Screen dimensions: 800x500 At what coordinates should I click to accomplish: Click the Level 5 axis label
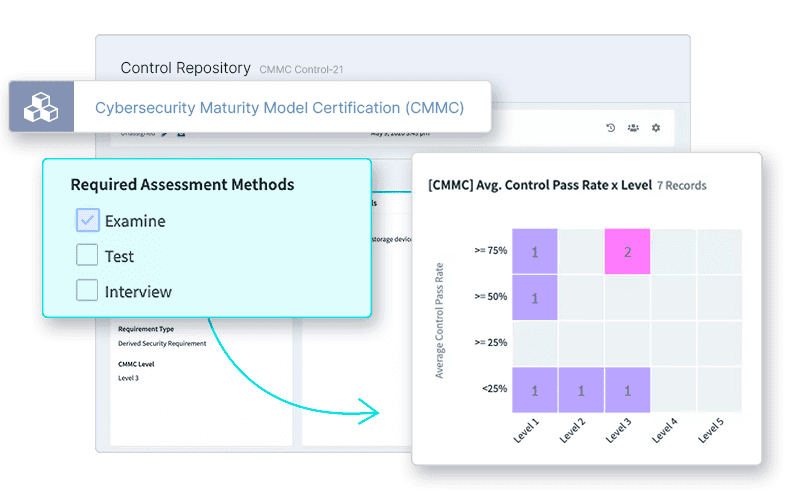(x=711, y=431)
